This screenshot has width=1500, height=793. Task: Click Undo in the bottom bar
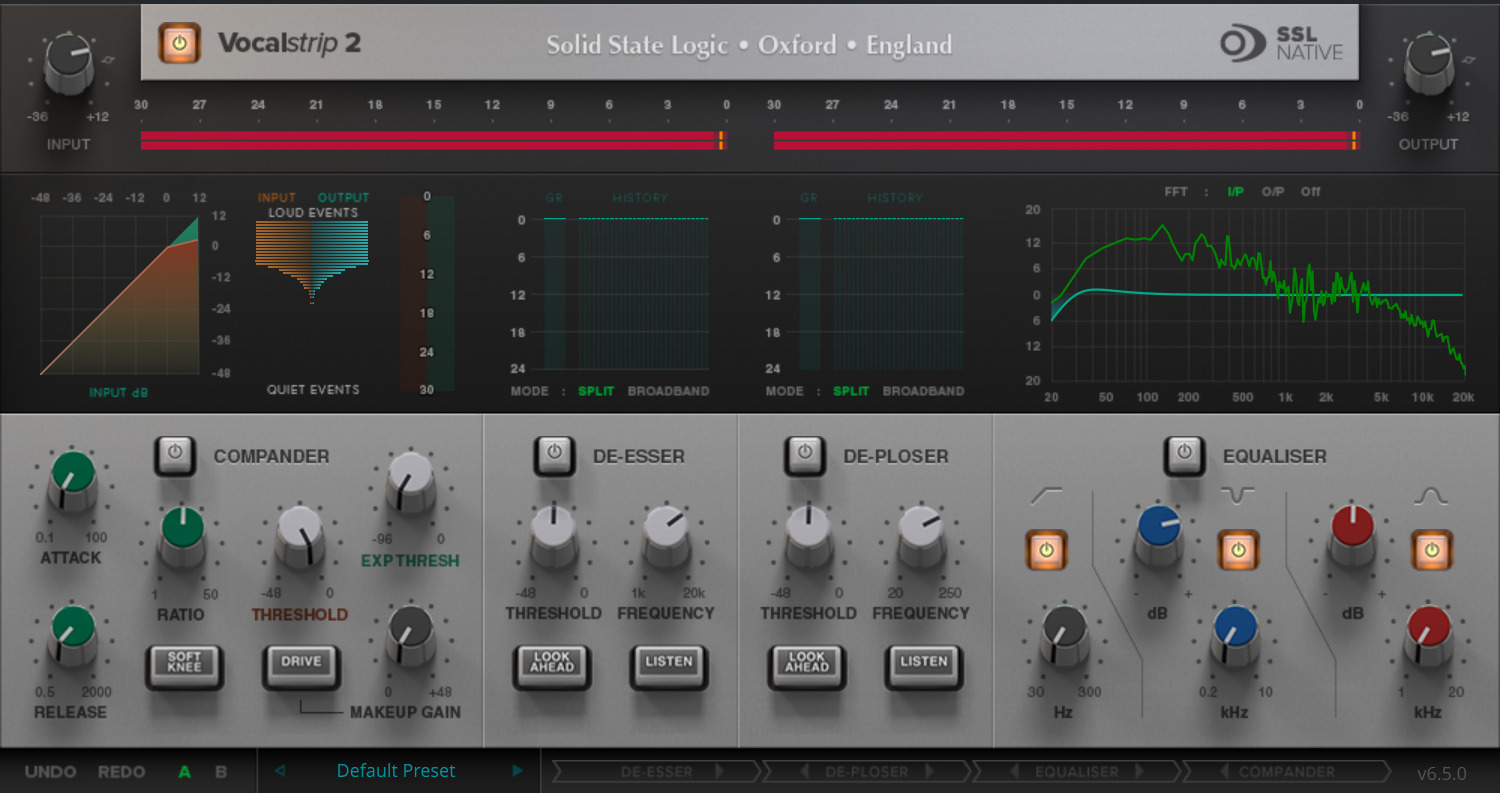(x=50, y=772)
